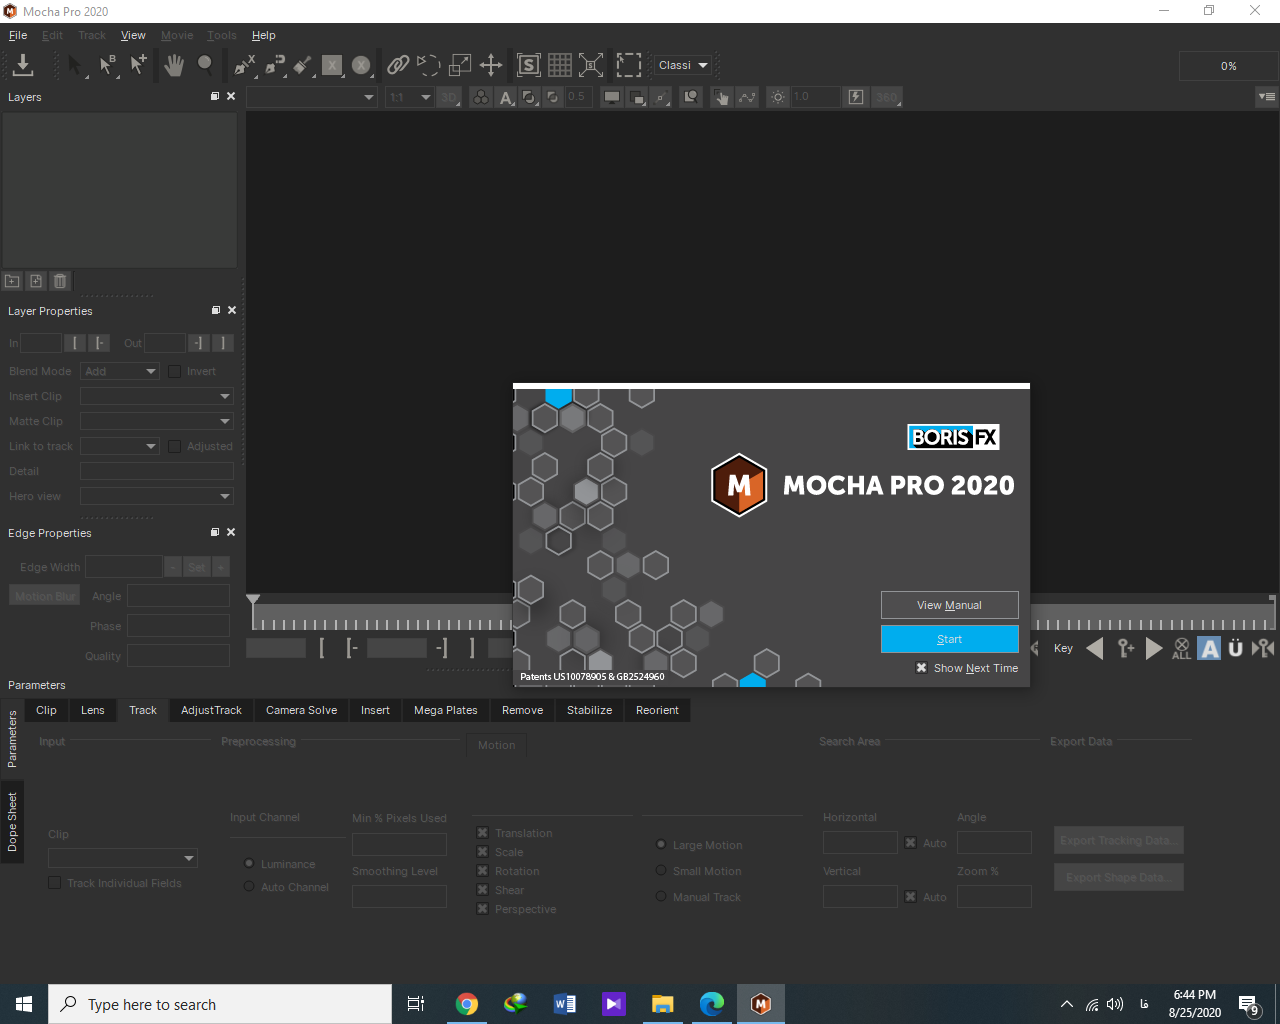This screenshot has width=1280, height=1024.
Task: Click the lightning bolt proxy icon
Action: (x=856, y=97)
